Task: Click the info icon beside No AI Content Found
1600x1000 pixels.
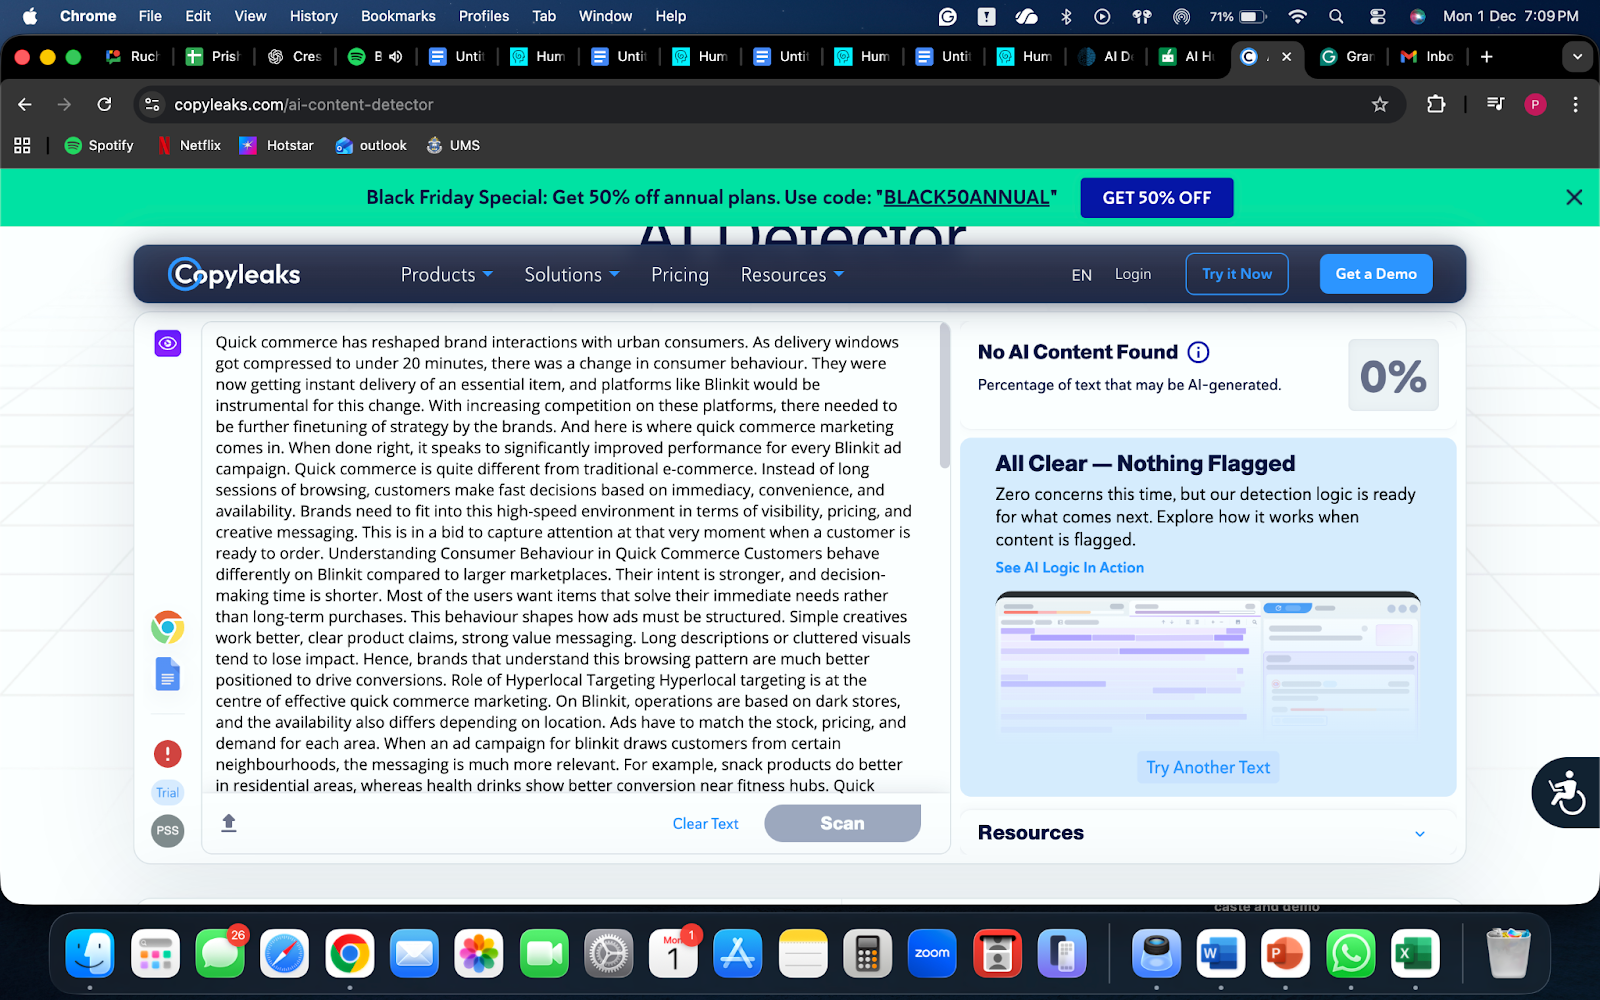Action: click(1198, 352)
